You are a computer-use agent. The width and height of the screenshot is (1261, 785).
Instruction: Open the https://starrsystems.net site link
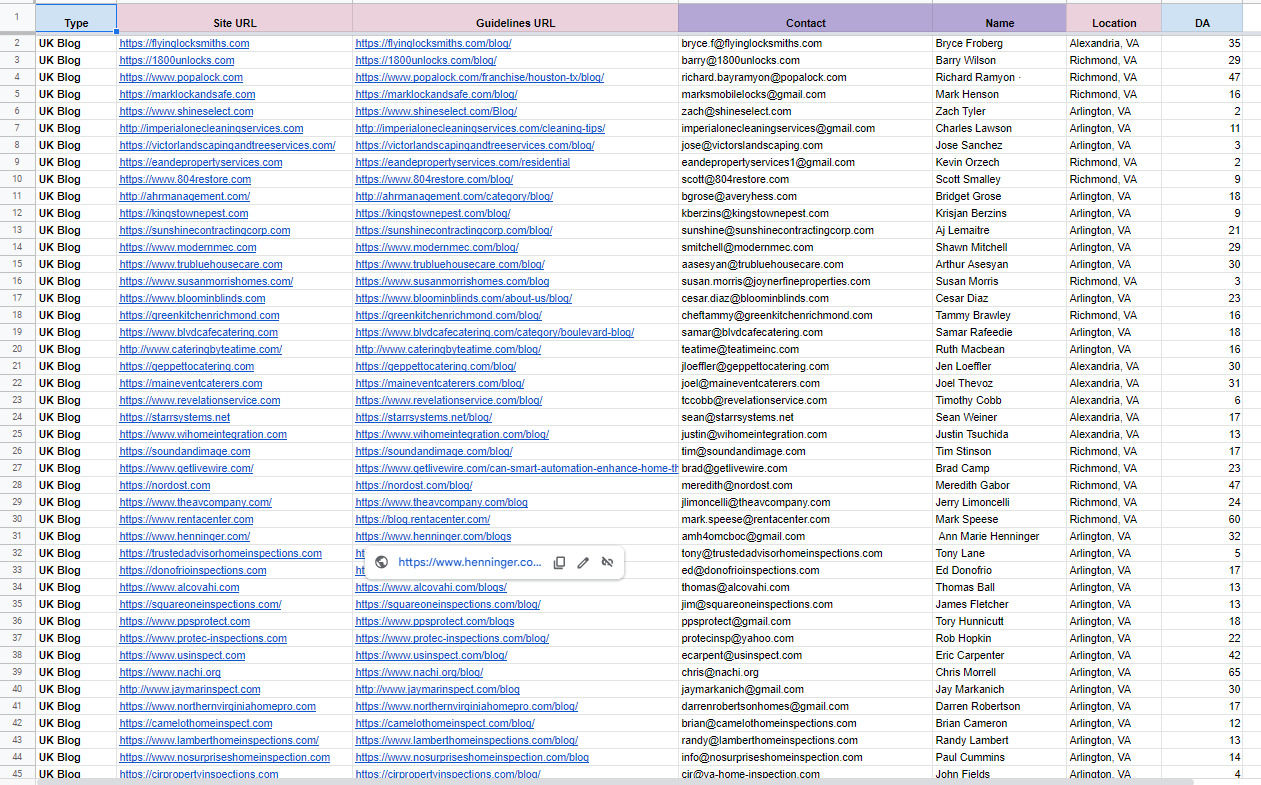pyautogui.click(x=175, y=417)
